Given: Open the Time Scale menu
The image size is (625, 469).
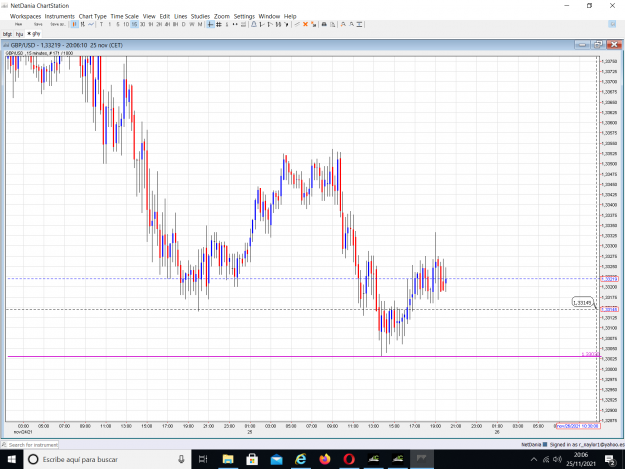Looking at the screenshot, I should pyautogui.click(x=124, y=16).
